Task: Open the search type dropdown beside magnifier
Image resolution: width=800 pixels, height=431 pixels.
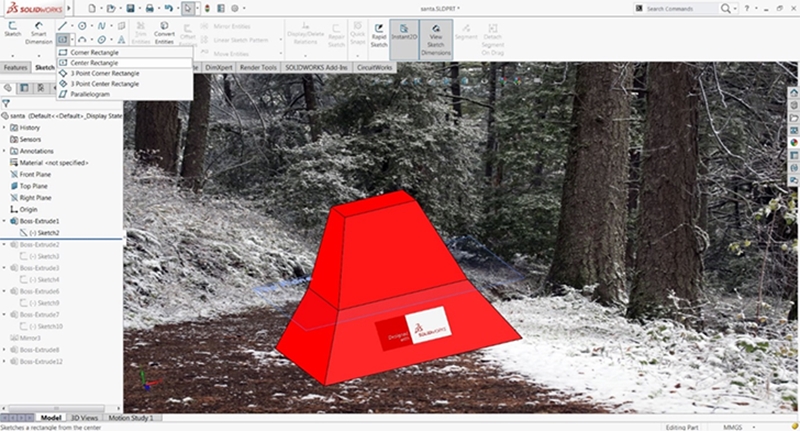Action: click(735, 9)
